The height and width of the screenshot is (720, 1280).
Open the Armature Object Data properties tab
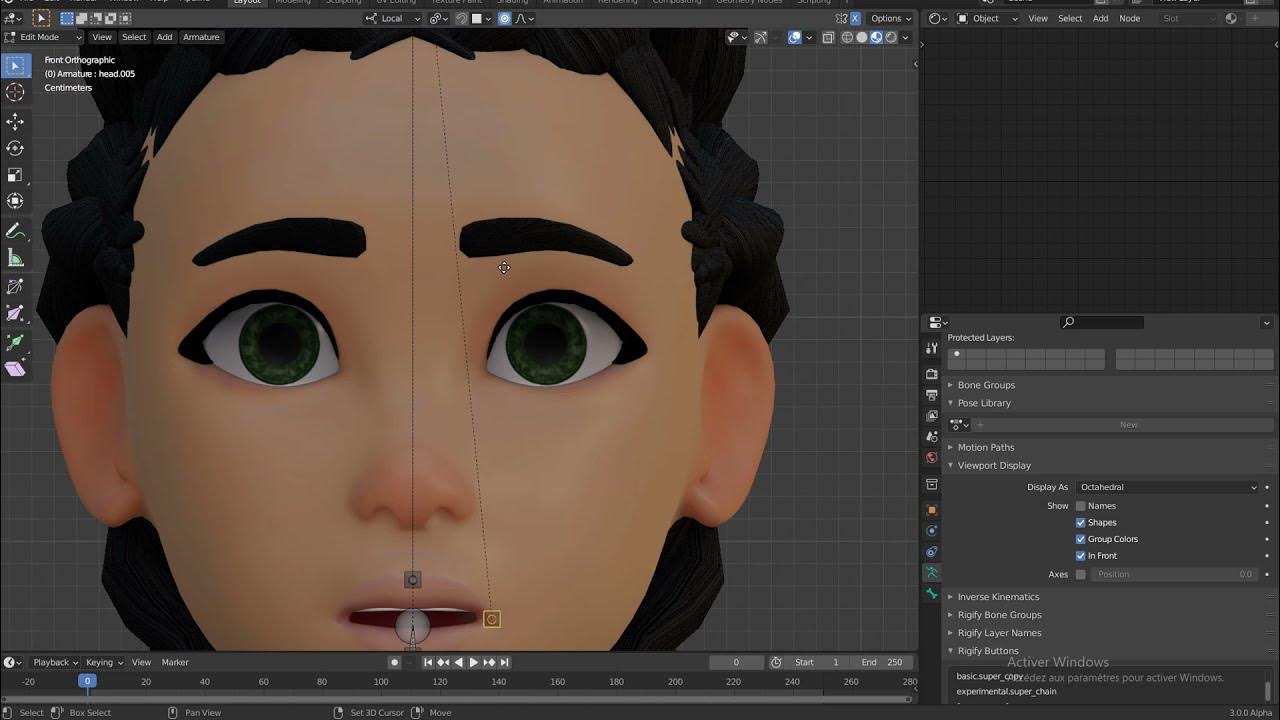click(932, 573)
